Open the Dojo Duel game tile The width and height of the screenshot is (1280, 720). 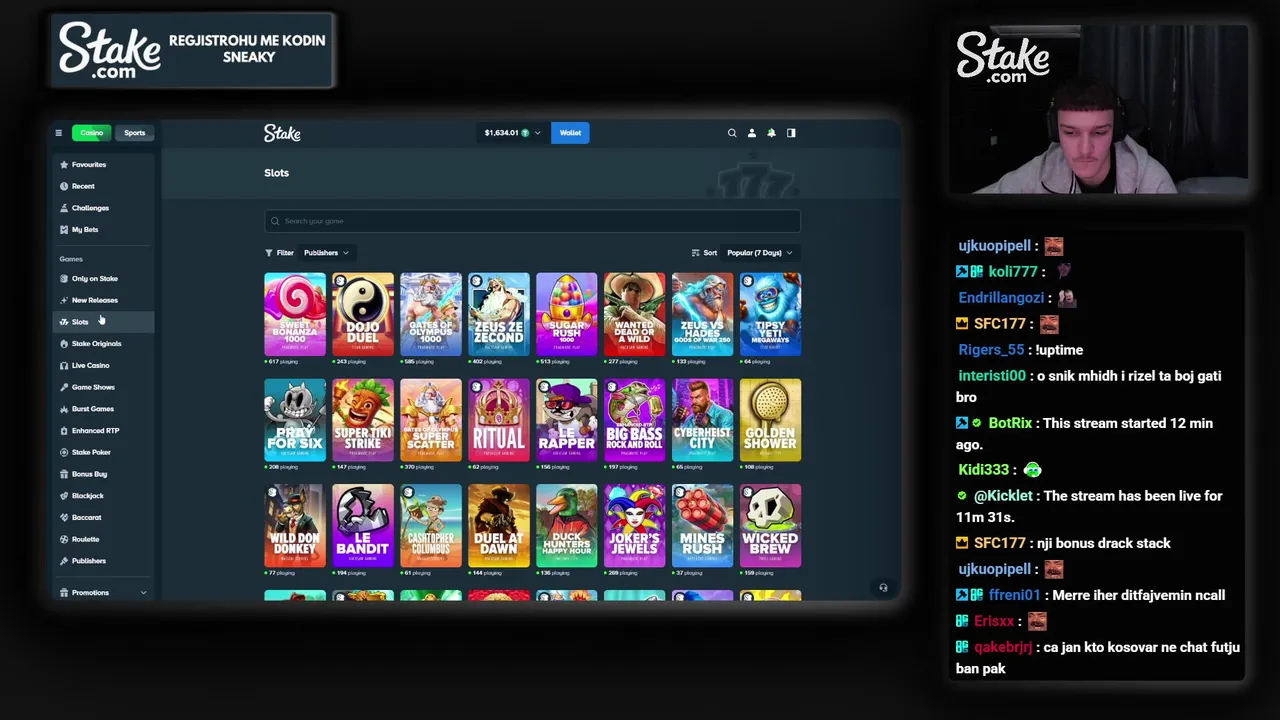point(363,314)
